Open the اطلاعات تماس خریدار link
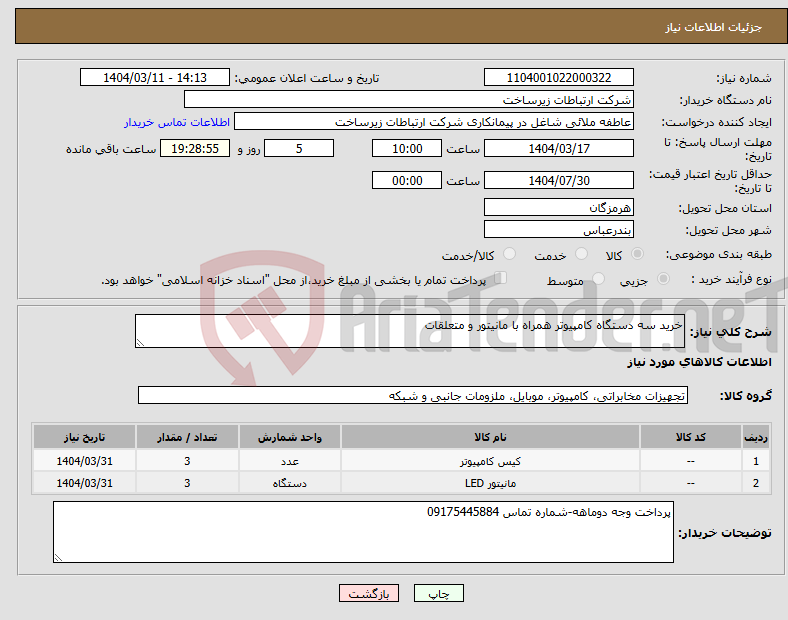 coord(177,122)
